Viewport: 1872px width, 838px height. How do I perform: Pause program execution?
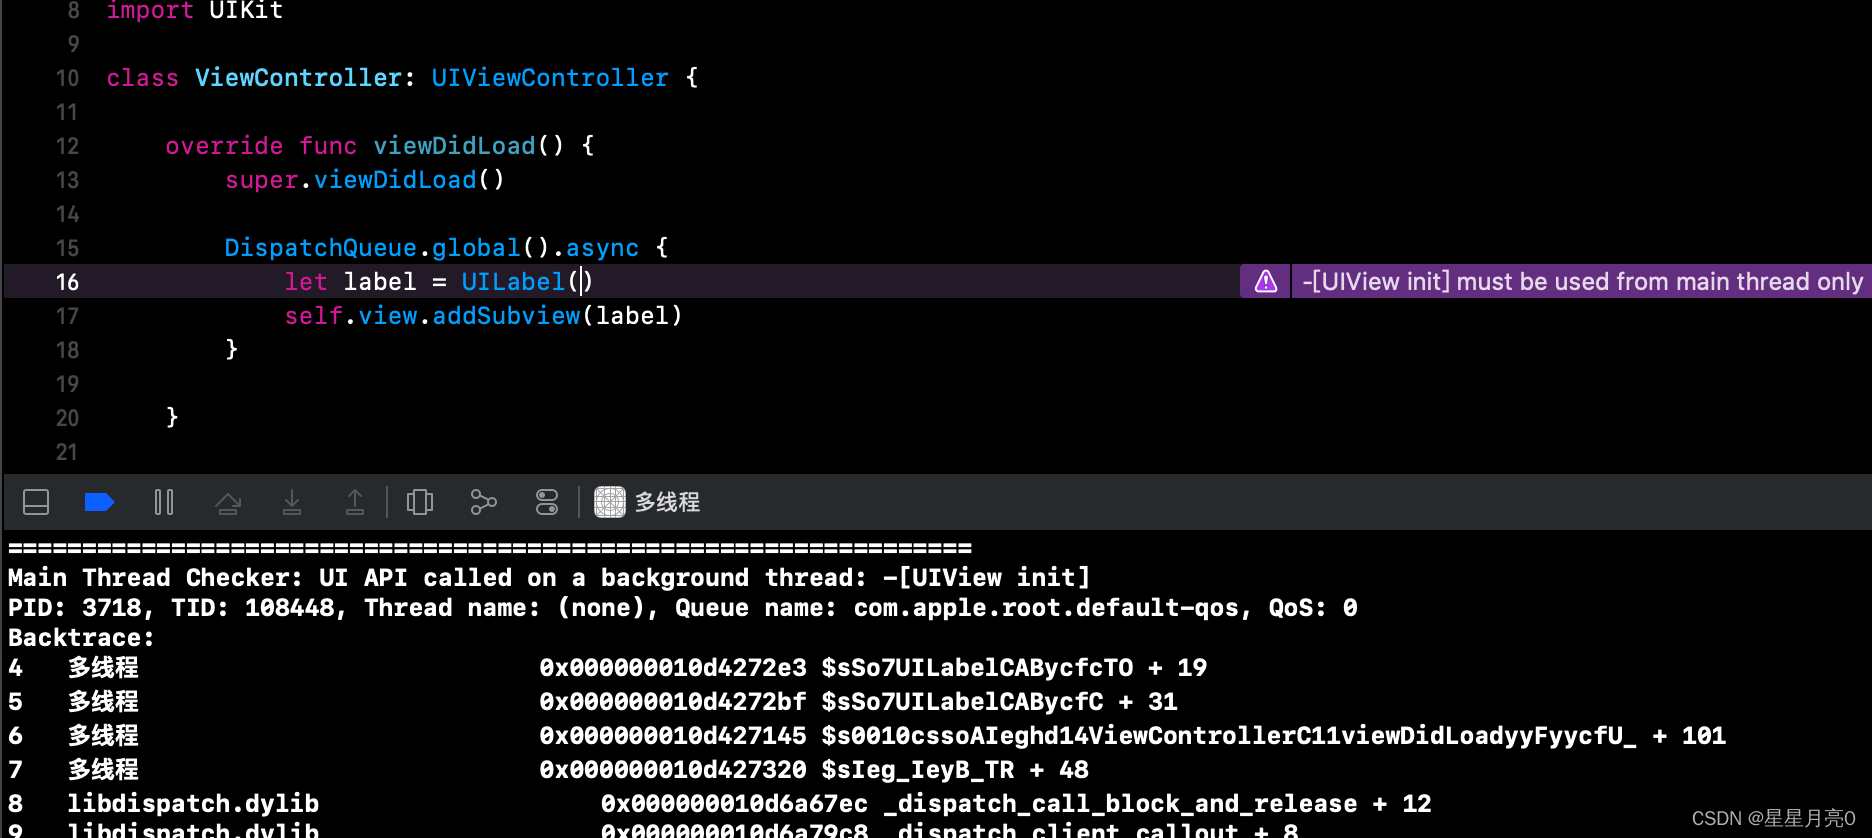click(164, 502)
